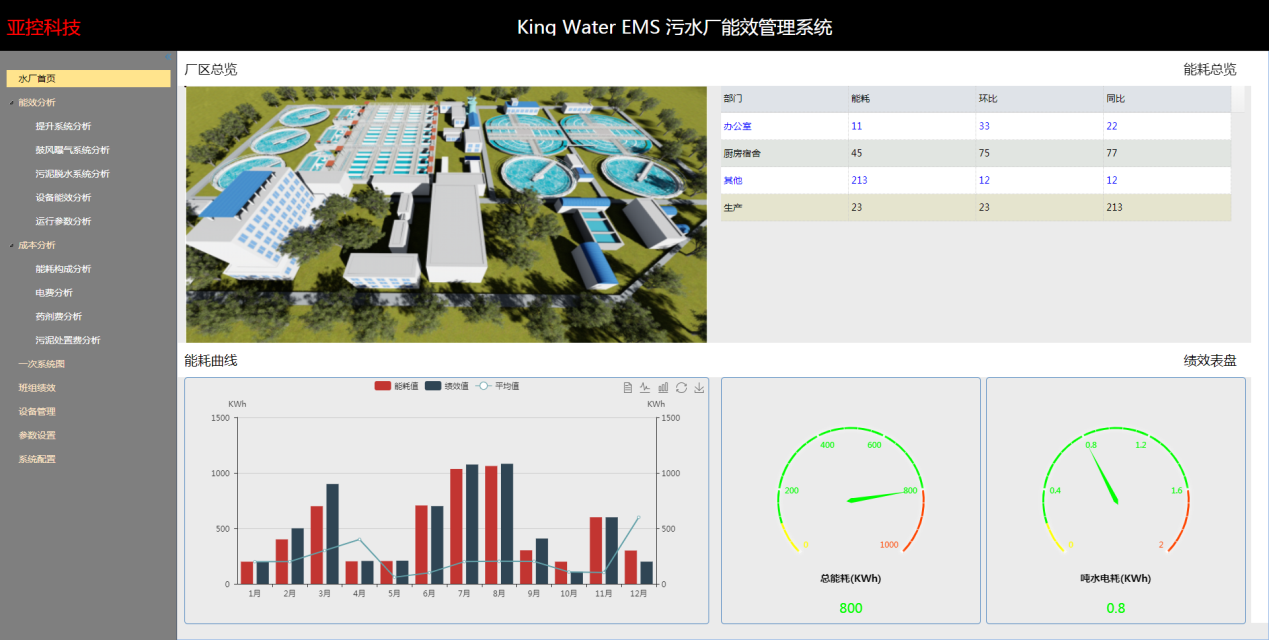Click the 厨房宿舍 table row label
This screenshot has width=1269, height=640.
coord(742,153)
